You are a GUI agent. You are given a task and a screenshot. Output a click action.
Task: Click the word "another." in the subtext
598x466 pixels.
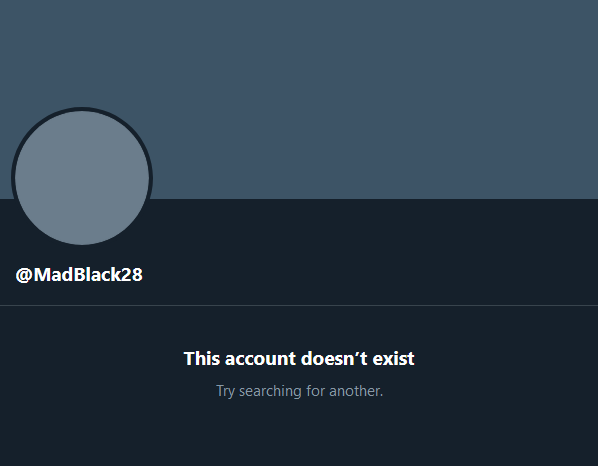click(x=356, y=391)
